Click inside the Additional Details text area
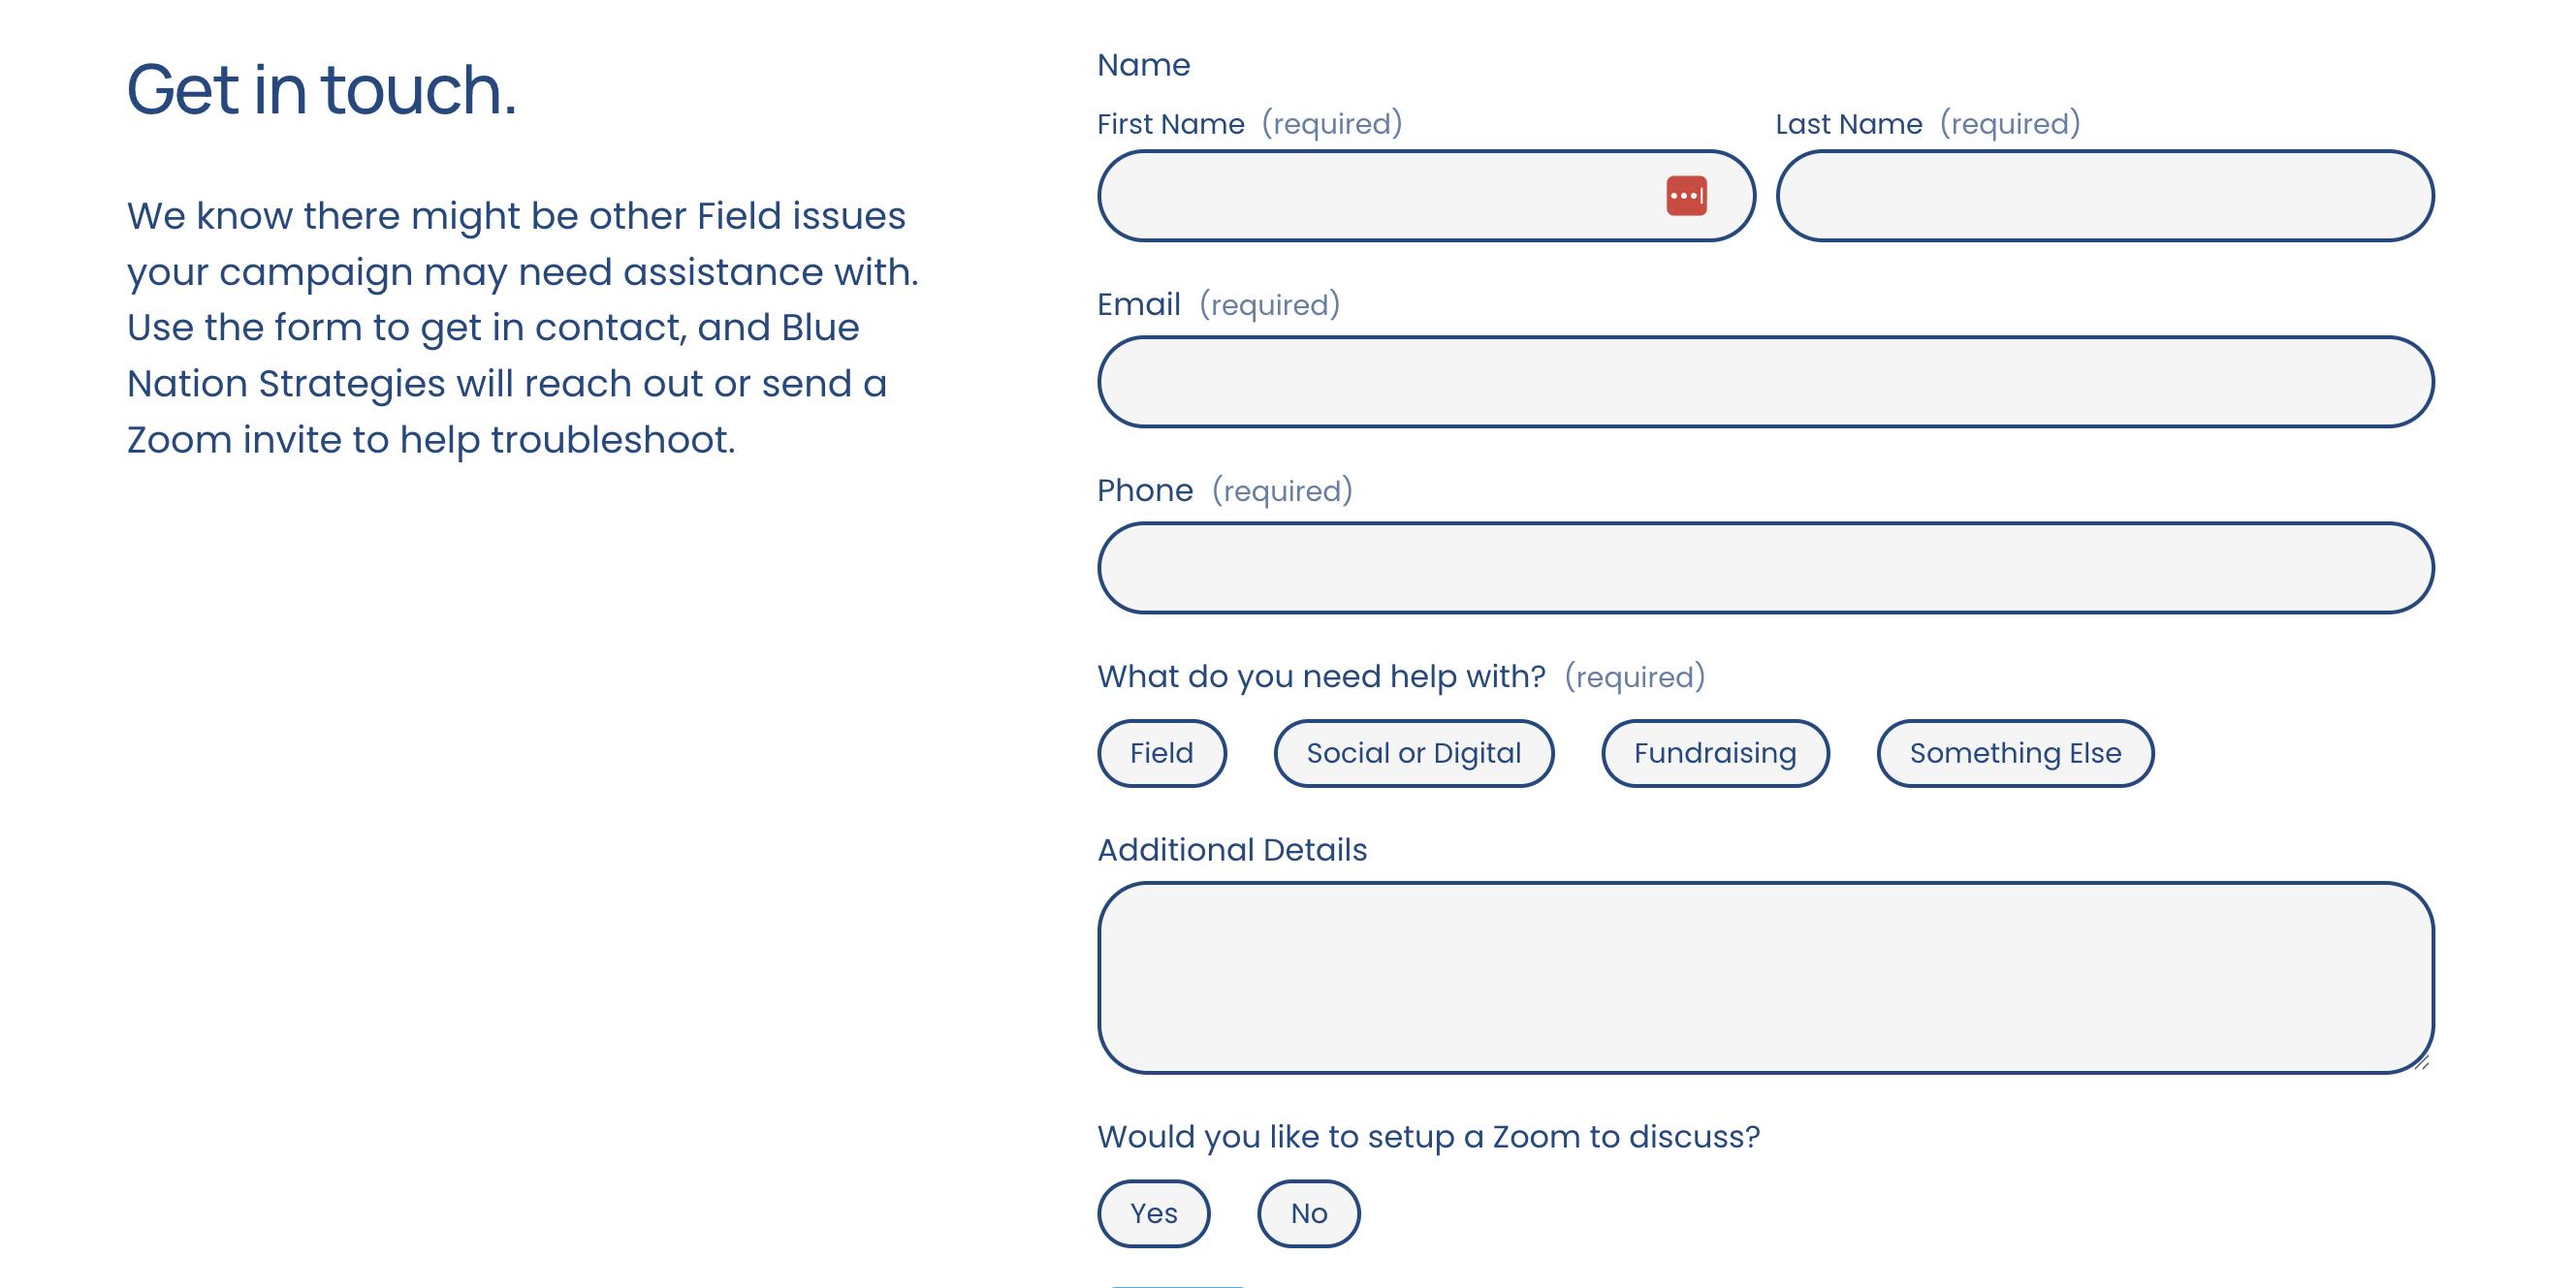Screen dimensions: 2576x1288 coord(1765,977)
